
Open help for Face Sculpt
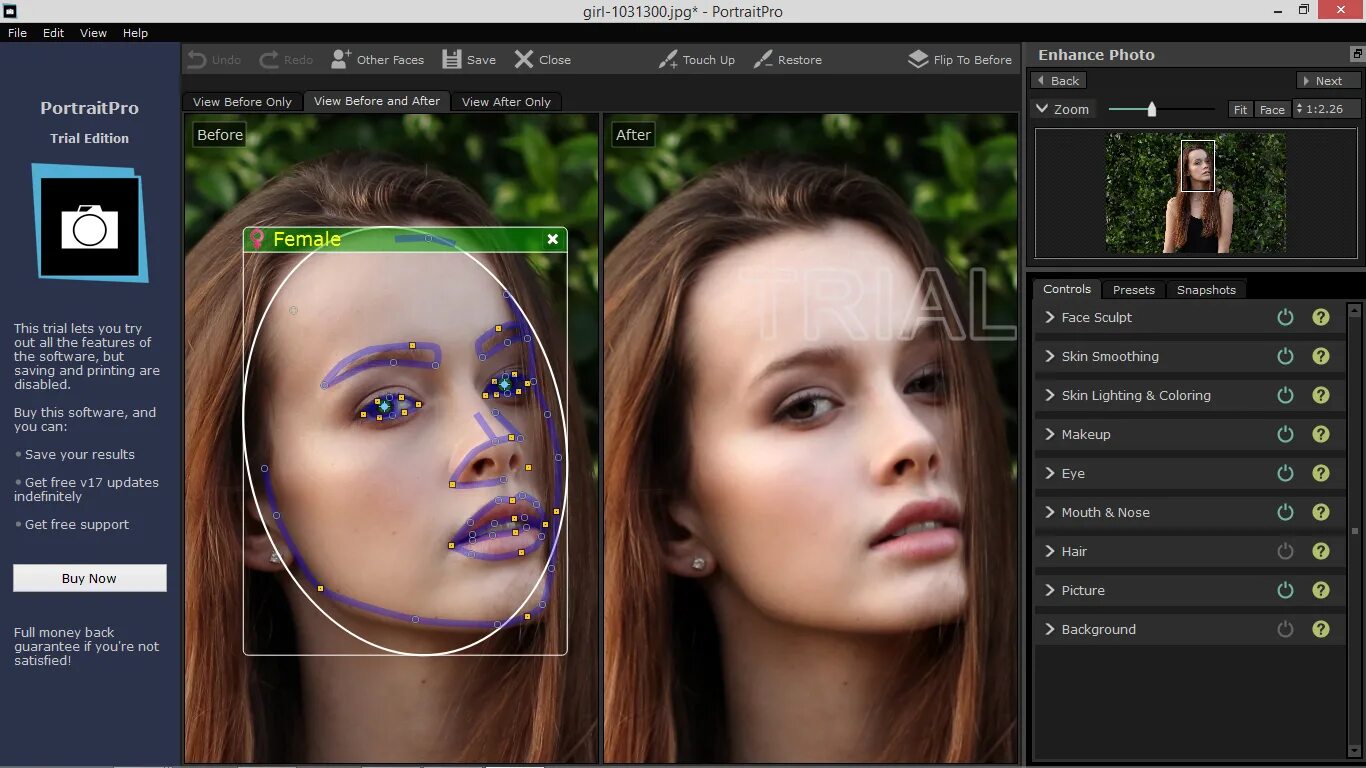(x=1321, y=317)
